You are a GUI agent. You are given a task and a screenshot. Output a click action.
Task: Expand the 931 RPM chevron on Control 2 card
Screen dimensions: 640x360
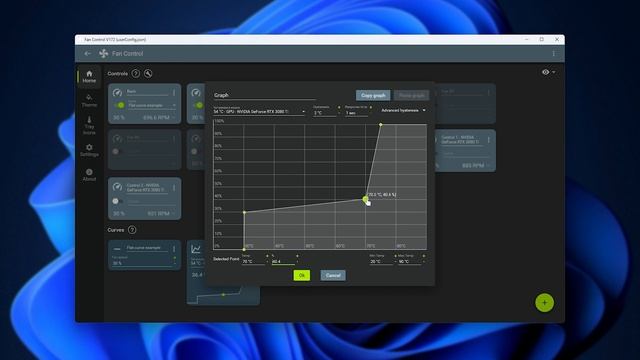tap(173, 213)
